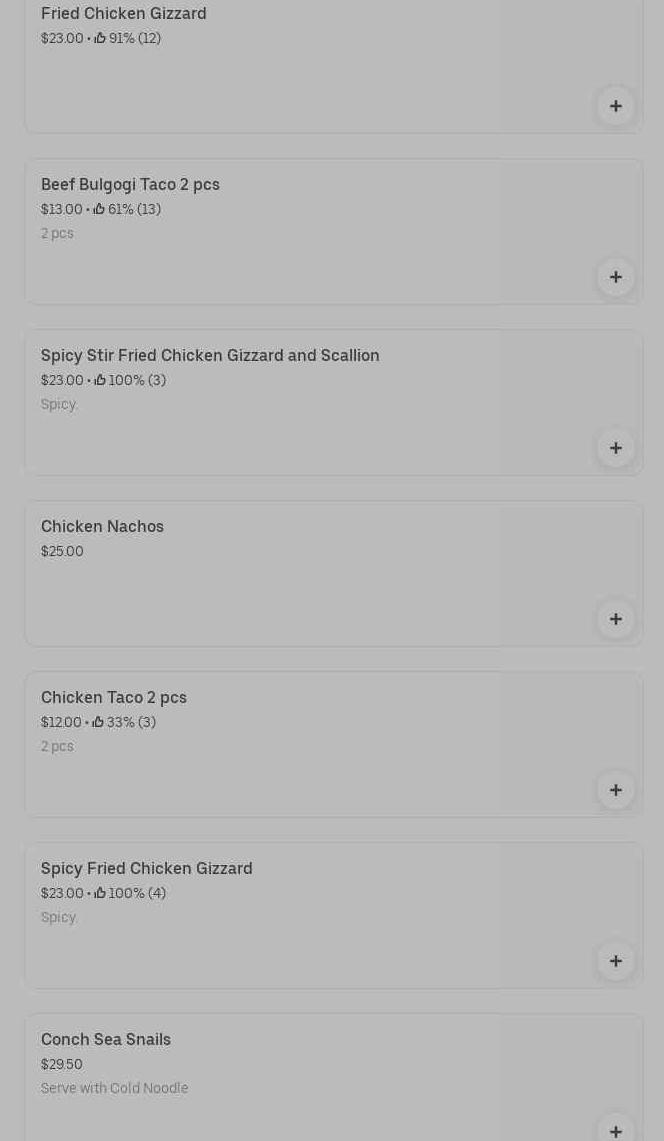Add Spicy Fried Chicken Gizzard to cart
Image resolution: width=664 pixels, height=1141 pixels.
pos(615,961)
